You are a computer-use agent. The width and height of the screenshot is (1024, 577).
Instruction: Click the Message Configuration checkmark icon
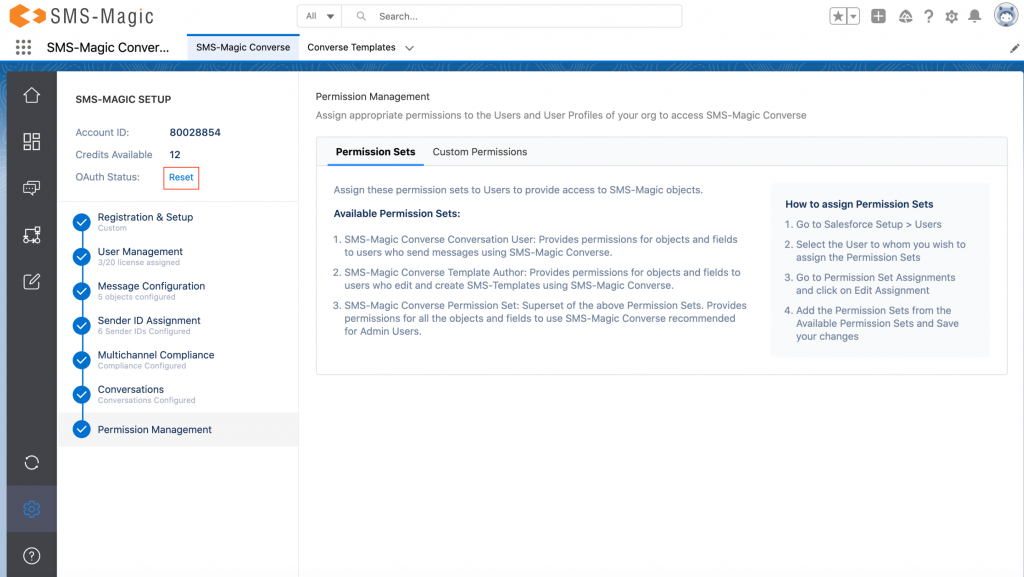pos(82,291)
